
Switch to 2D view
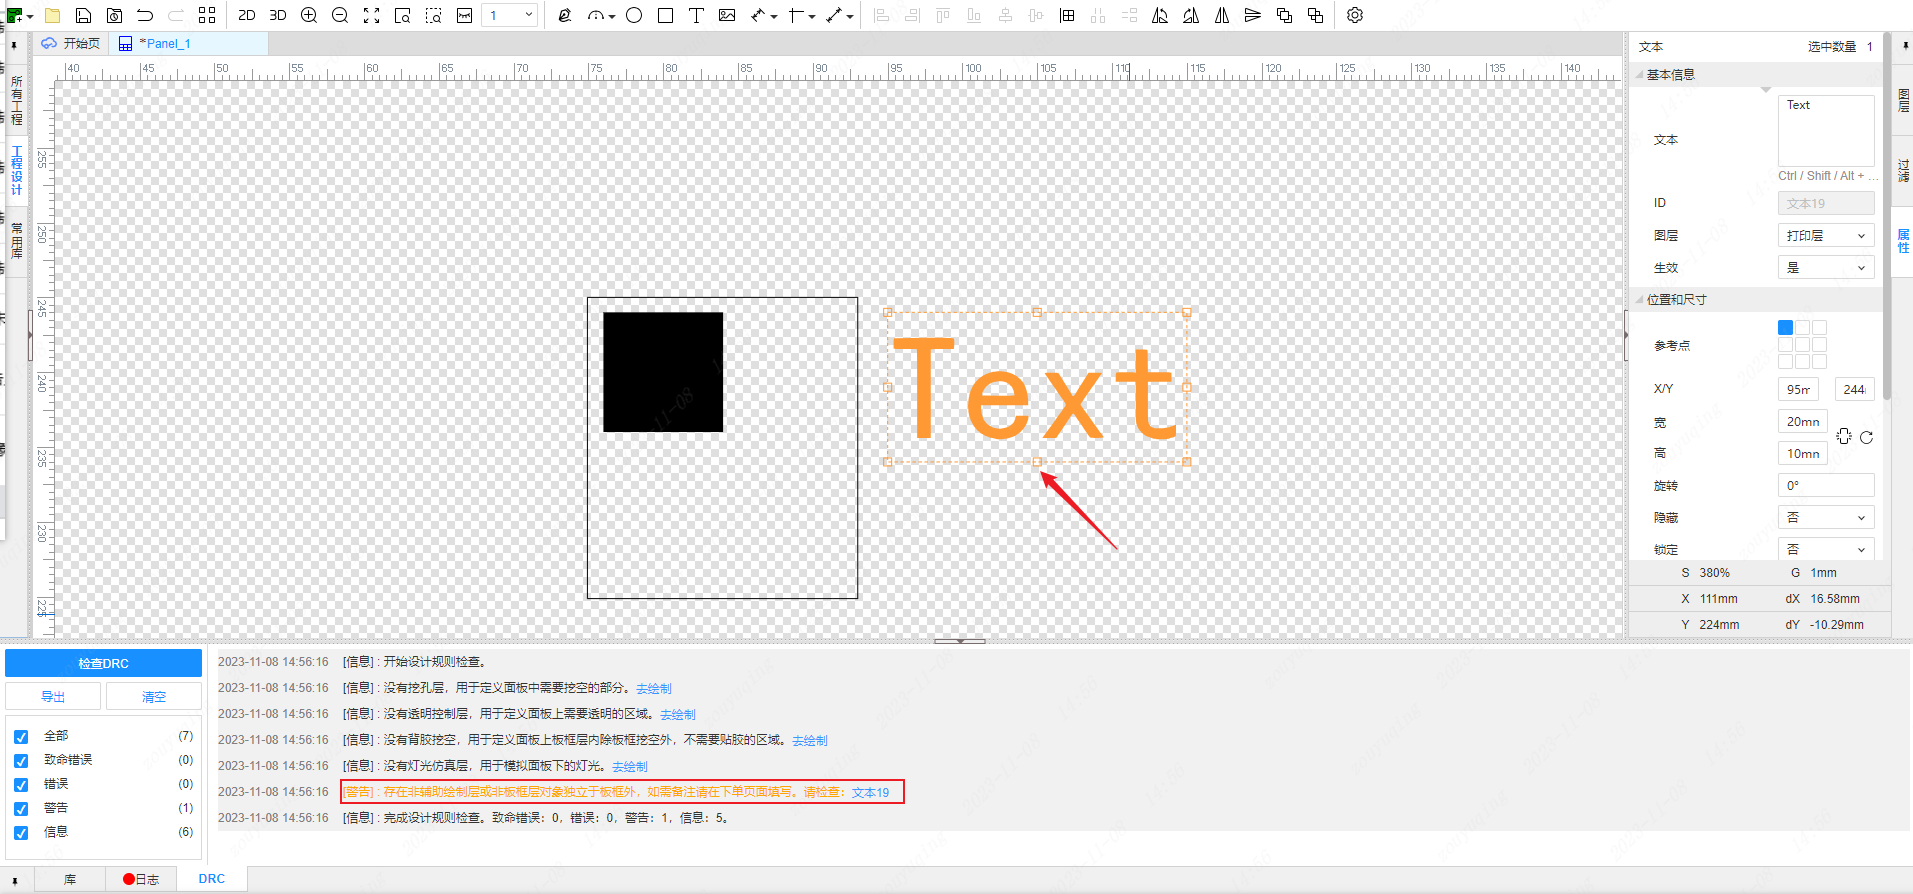point(247,15)
